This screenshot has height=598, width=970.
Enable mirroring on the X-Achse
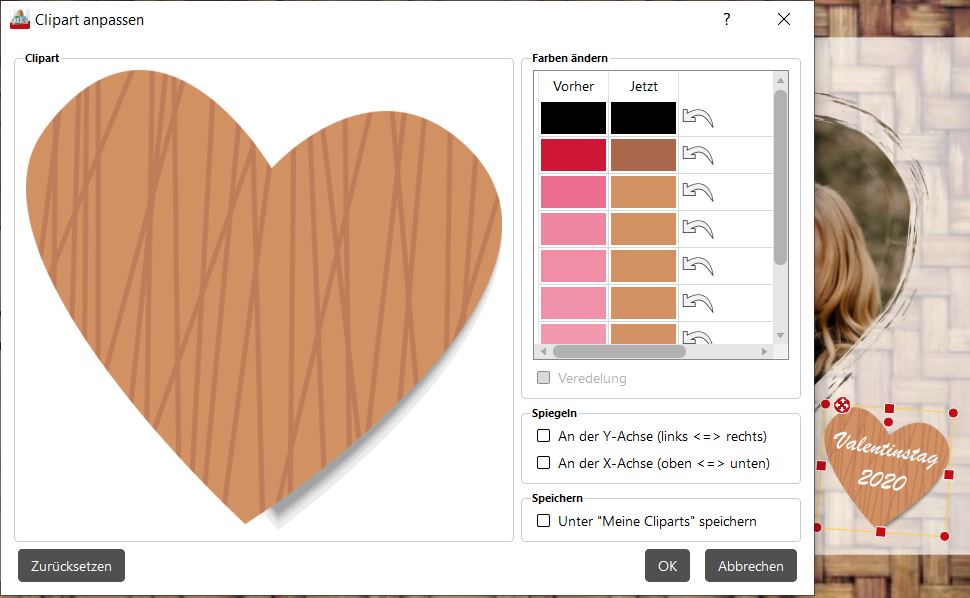coord(544,463)
